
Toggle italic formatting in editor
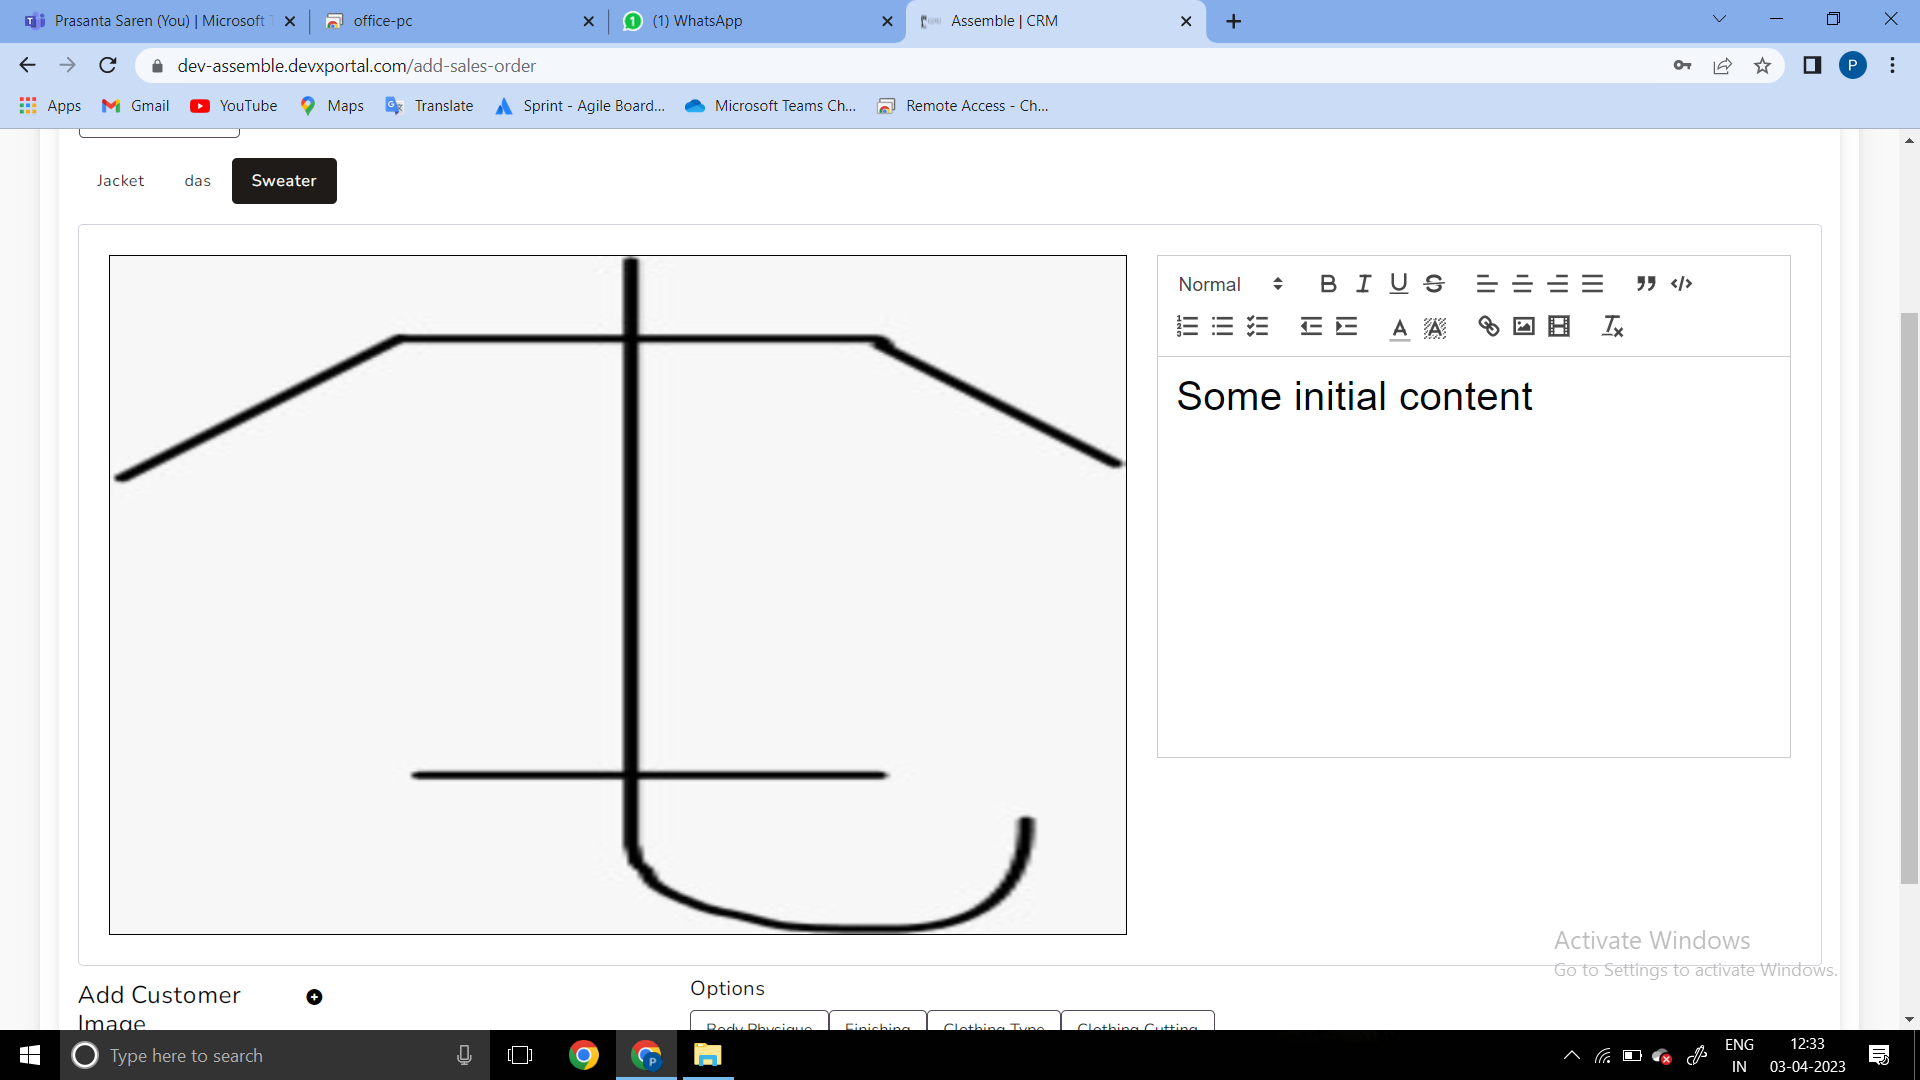click(1363, 284)
